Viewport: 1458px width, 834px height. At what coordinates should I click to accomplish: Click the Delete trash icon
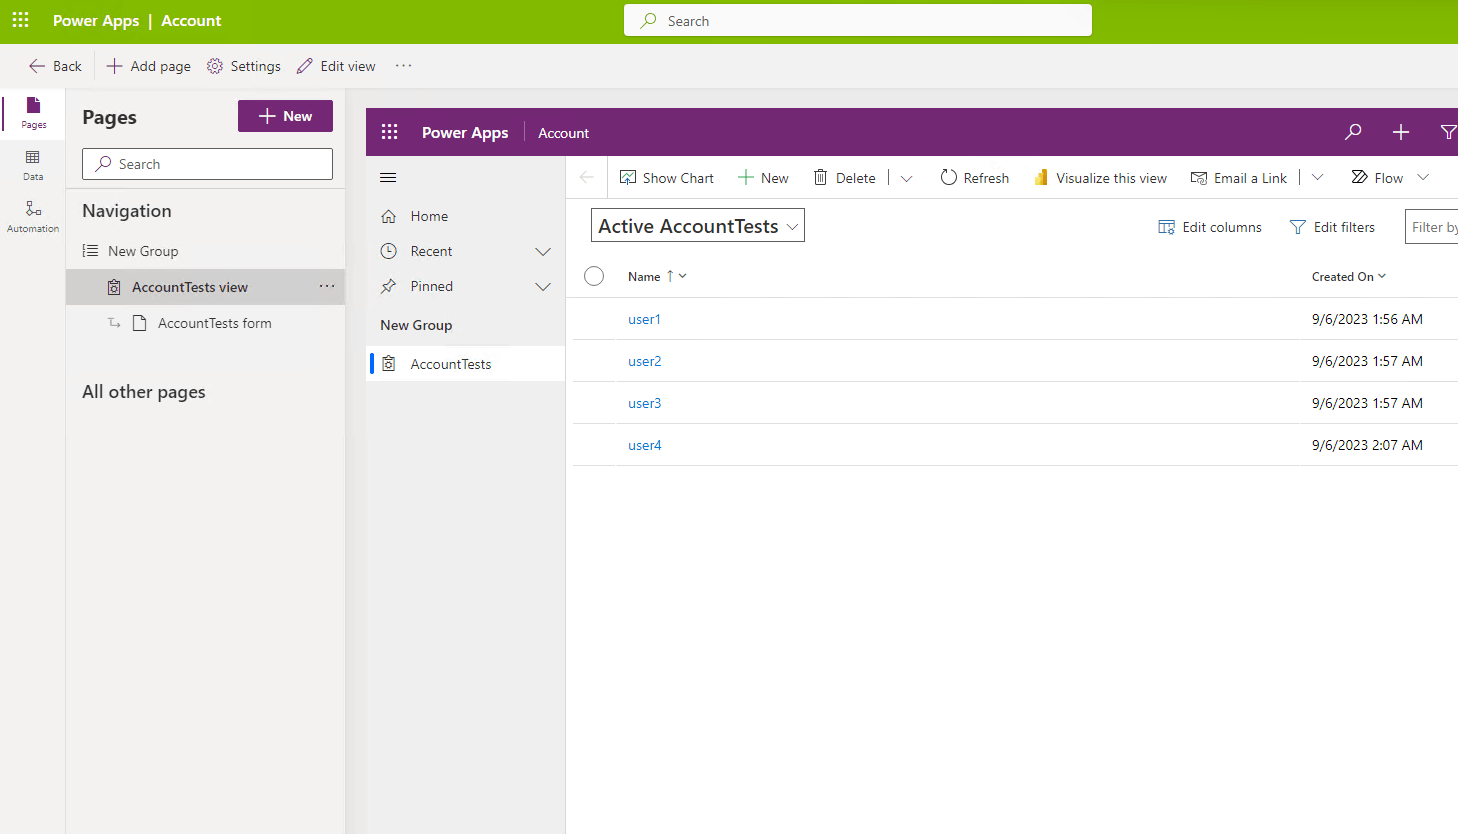[820, 178]
